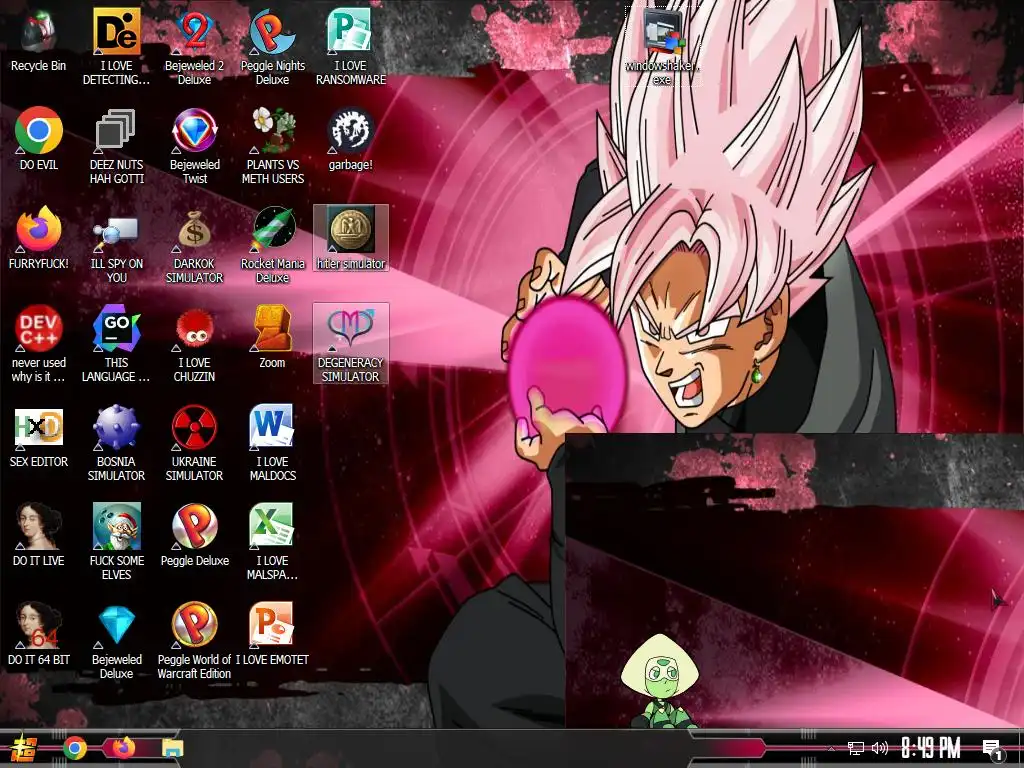
Task: Select the garbage! desktop icon
Action: tap(351, 139)
